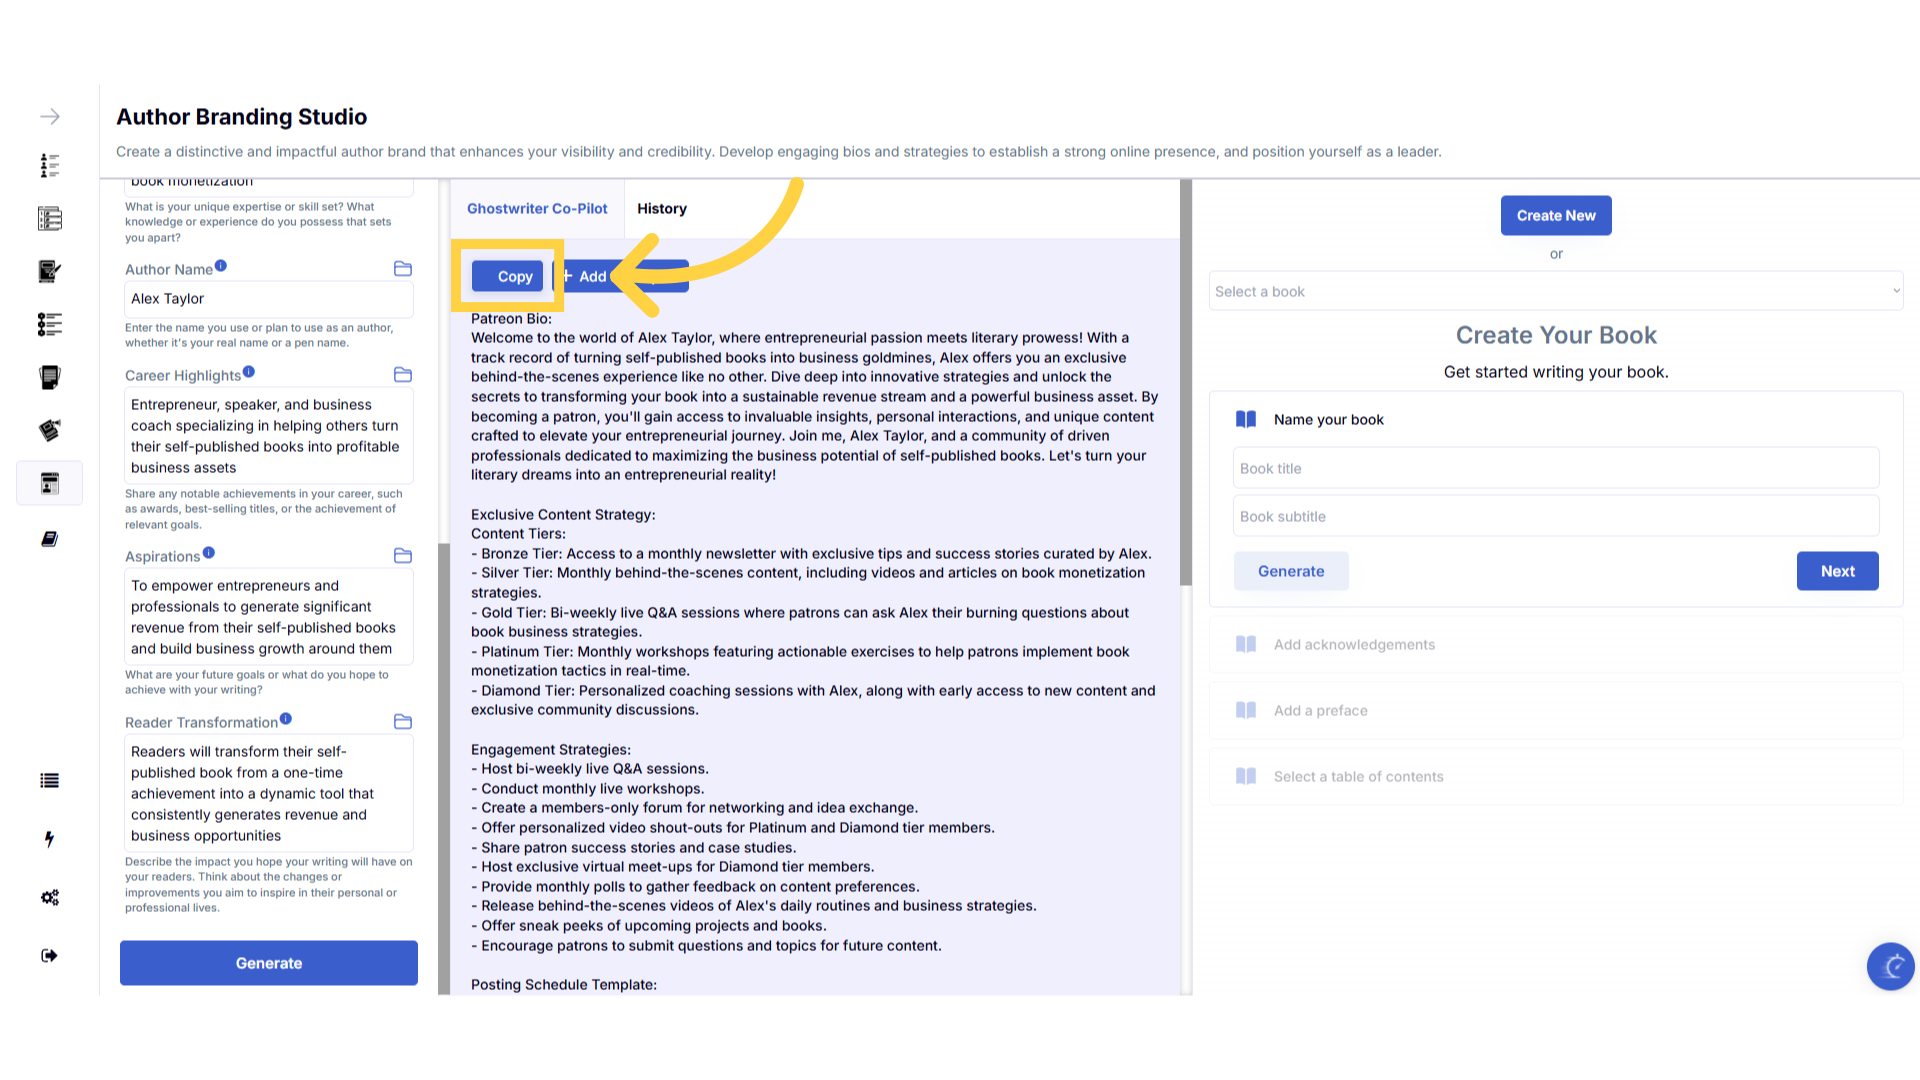The height and width of the screenshot is (1080, 1920).
Task: Expand sidebar with the arrow icon
Action: click(50, 117)
